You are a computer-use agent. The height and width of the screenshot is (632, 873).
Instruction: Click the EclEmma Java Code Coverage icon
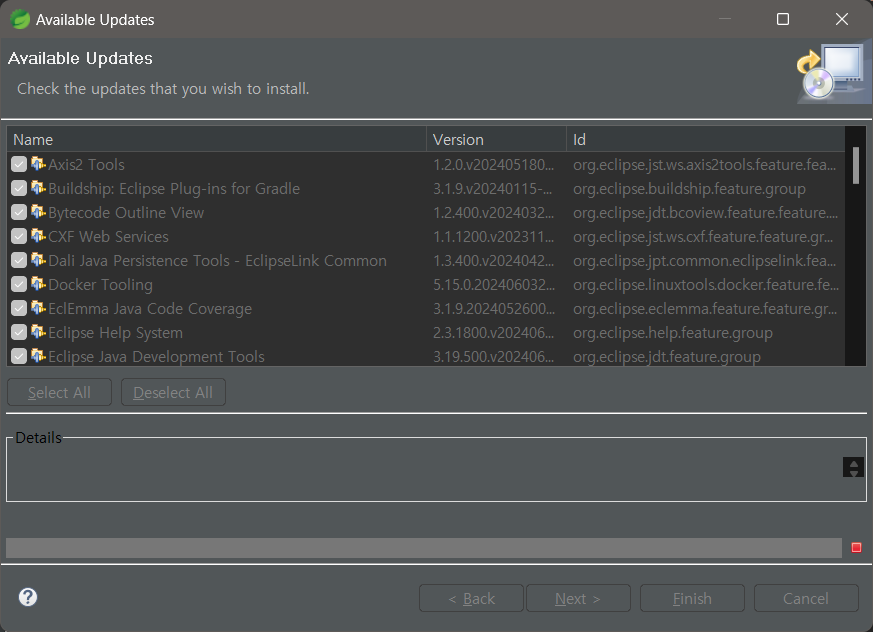[38, 307]
